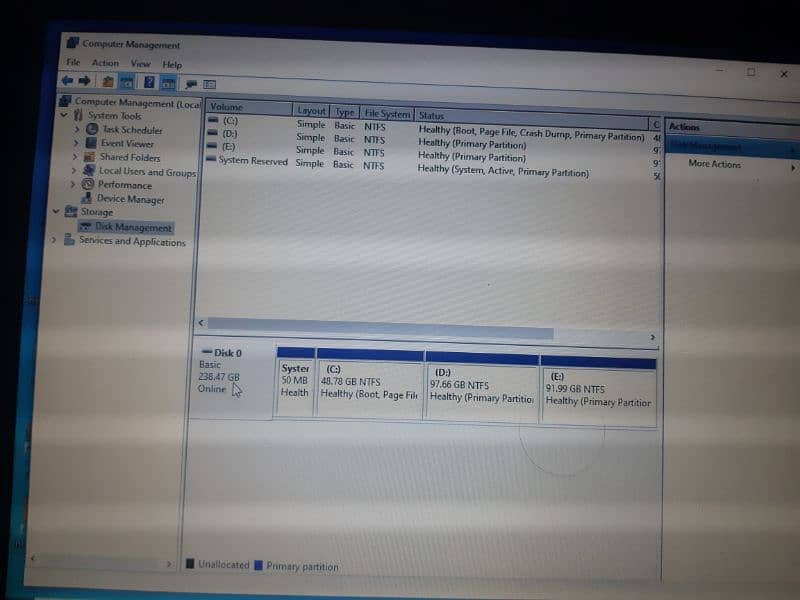800x600 pixels.
Task: Select Disk Management under Storage
Action: [133, 227]
